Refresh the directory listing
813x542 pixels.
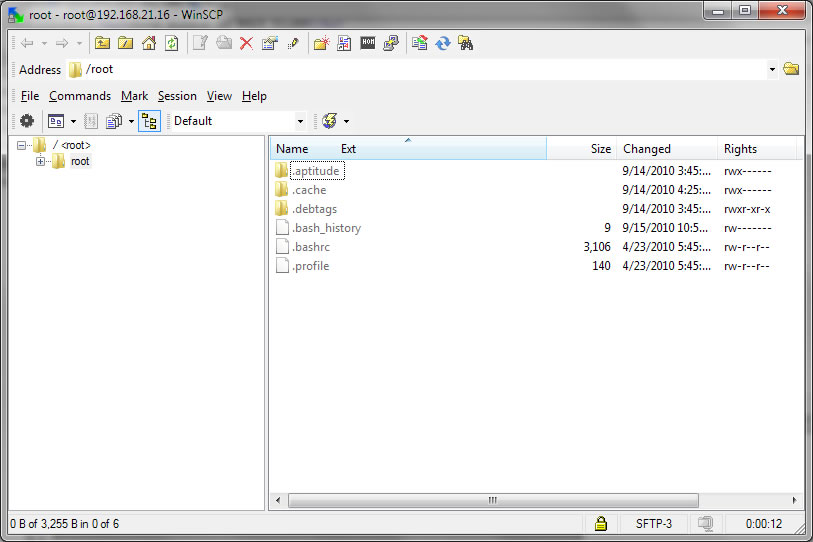click(172, 43)
